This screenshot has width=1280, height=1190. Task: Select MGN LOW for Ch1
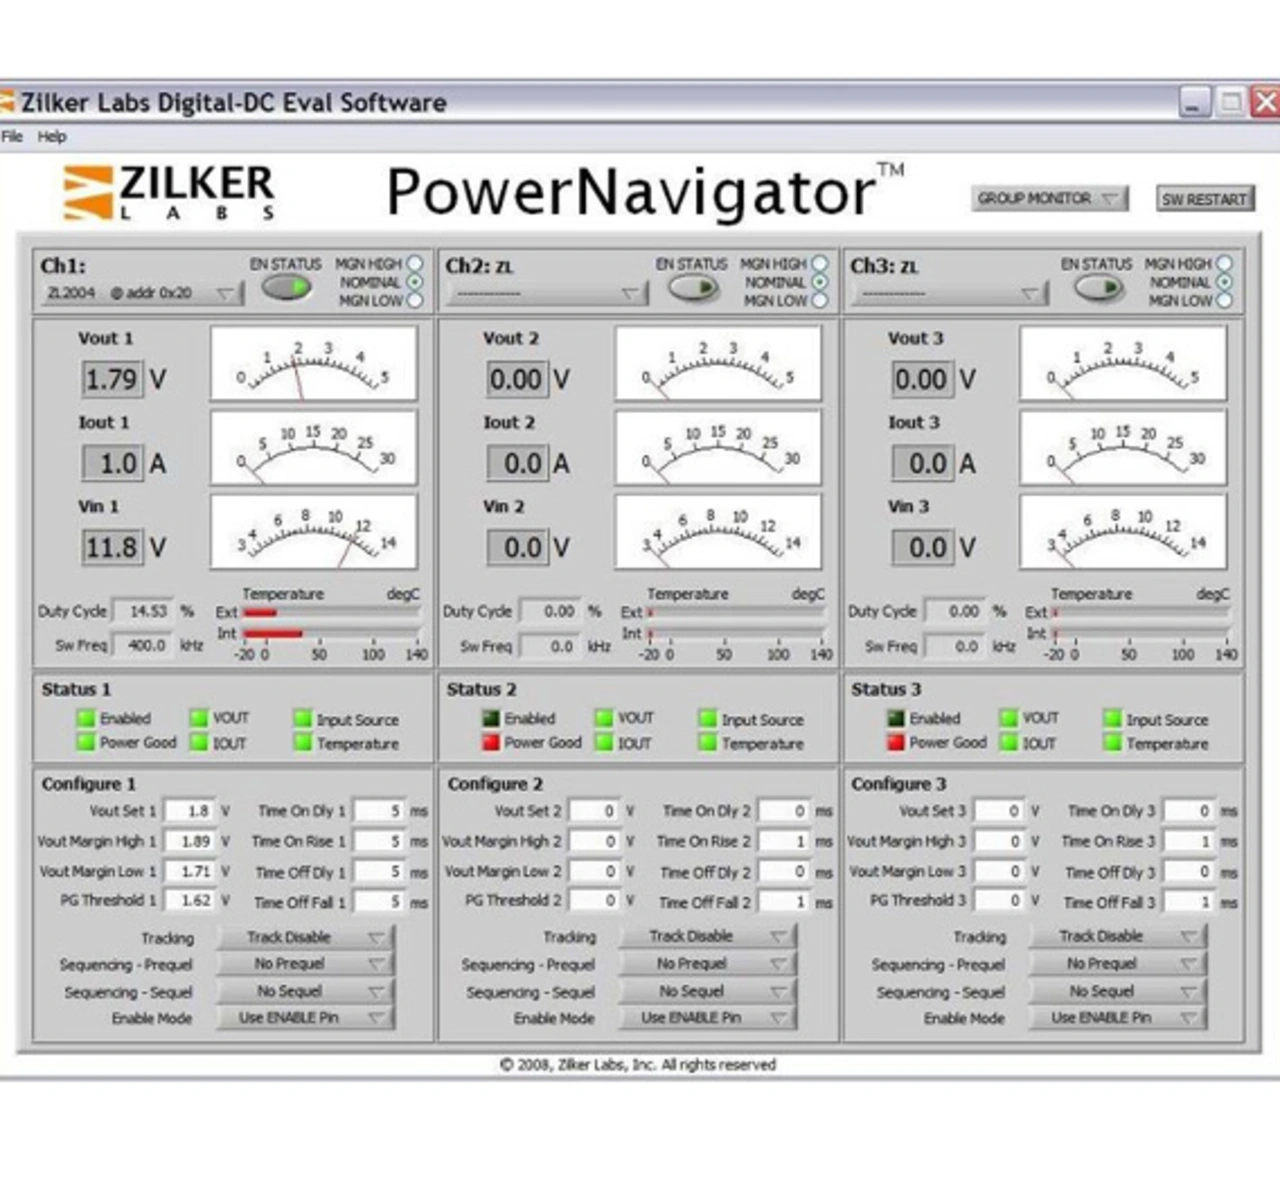pos(414,300)
